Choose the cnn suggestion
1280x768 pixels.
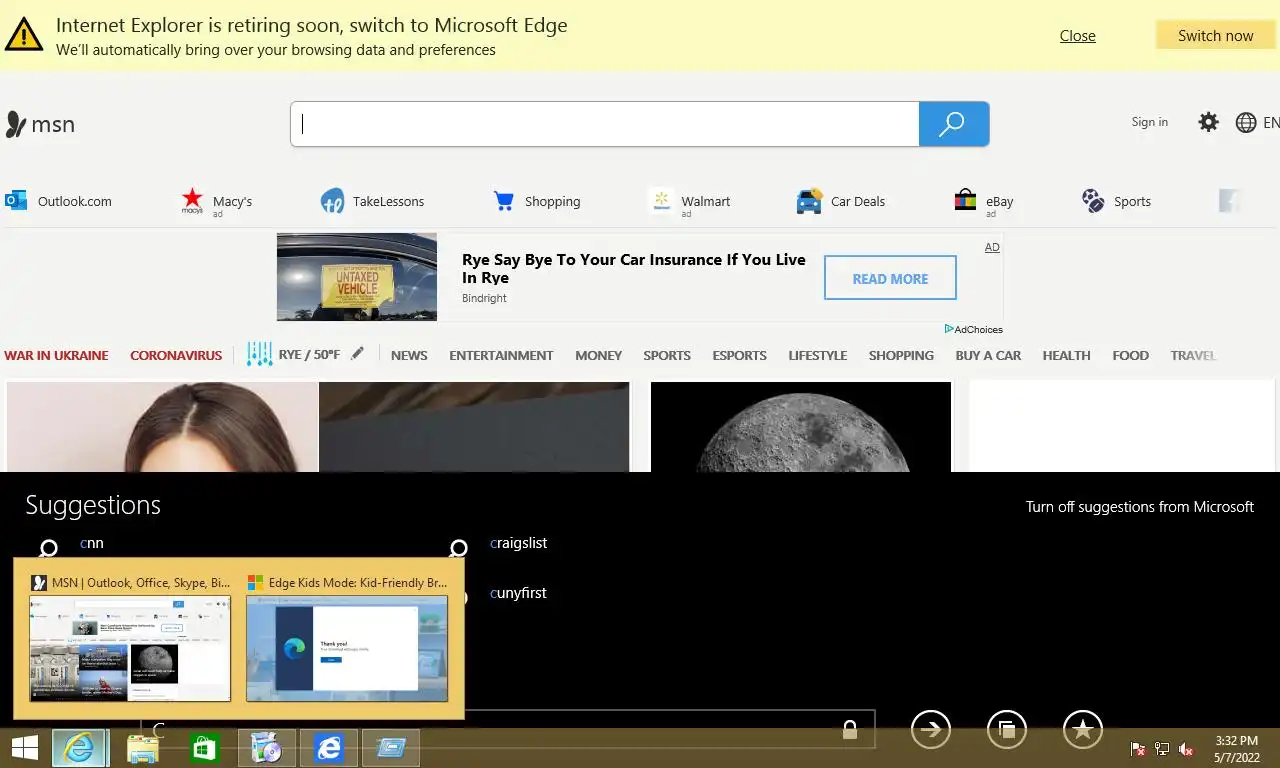pos(91,543)
